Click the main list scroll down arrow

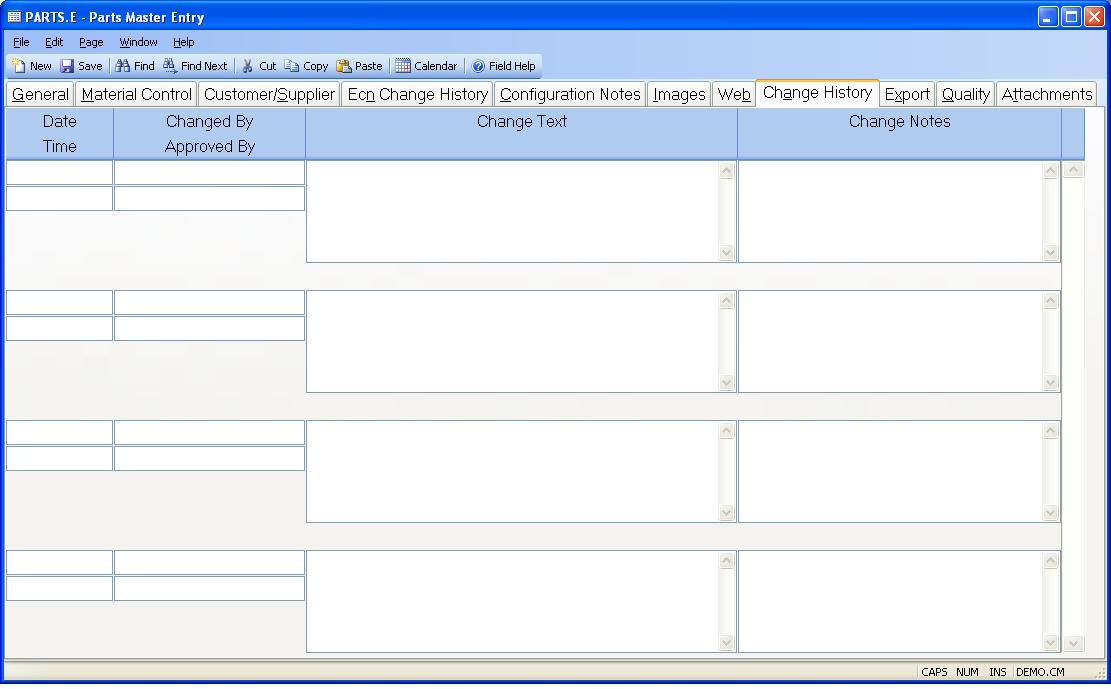pyautogui.click(x=1073, y=644)
